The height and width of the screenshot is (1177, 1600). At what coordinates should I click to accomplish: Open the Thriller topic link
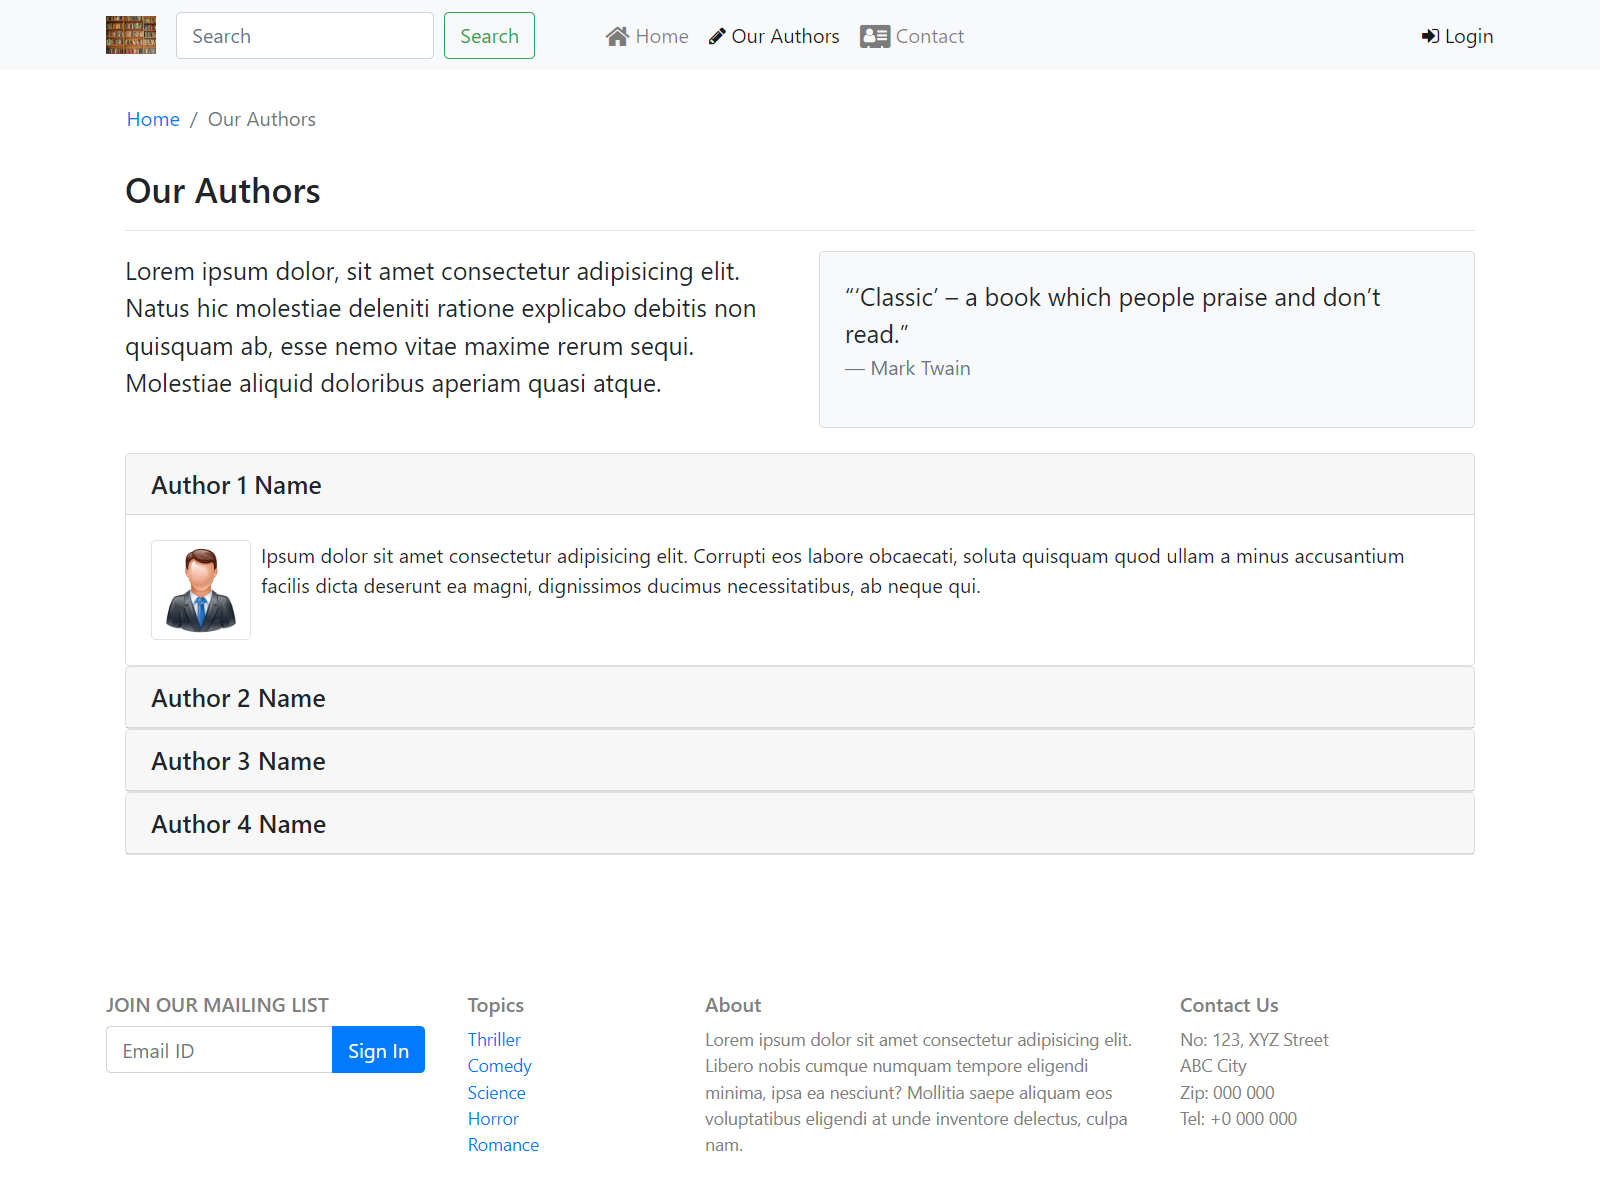pos(494,1039)
